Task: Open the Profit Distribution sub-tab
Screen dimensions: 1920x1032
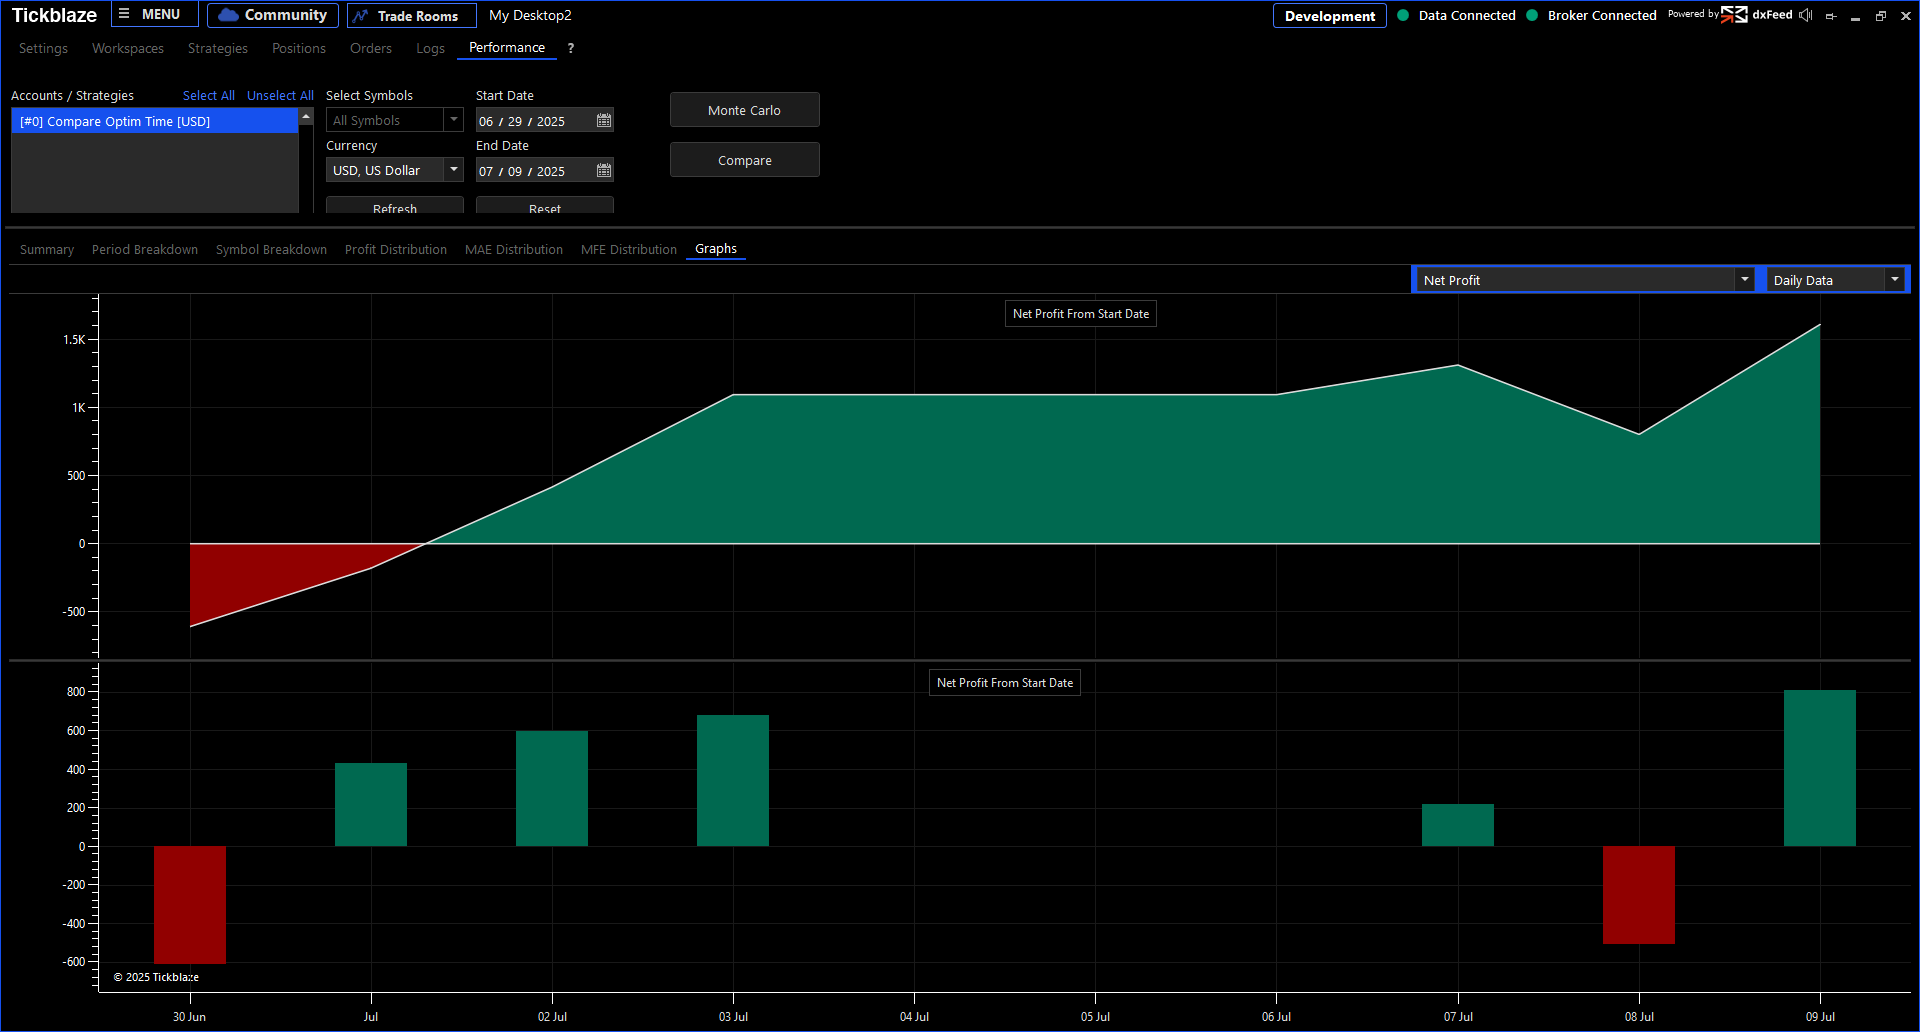Action: (x=396, y=250)
